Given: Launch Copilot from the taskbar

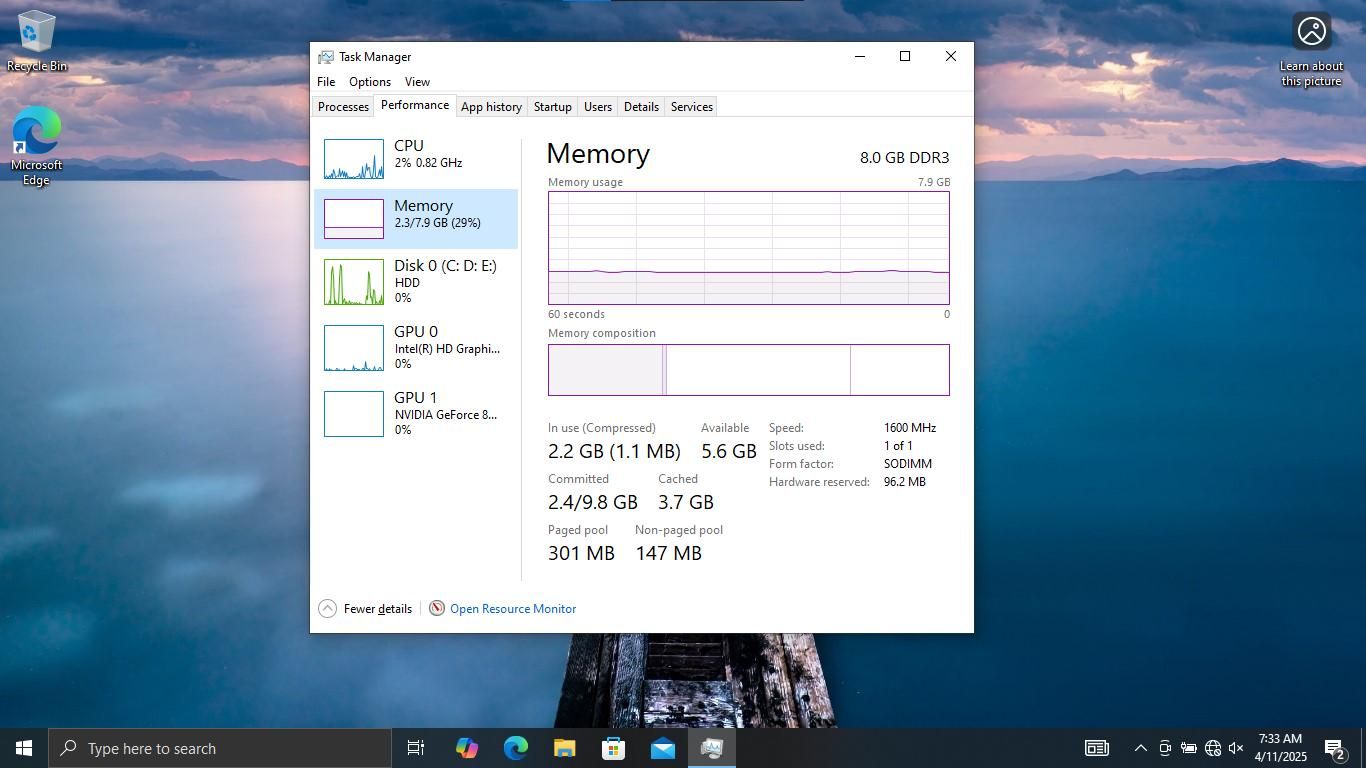Looking at the screenshot, I should pyautogui.click(x=466, y=748).
